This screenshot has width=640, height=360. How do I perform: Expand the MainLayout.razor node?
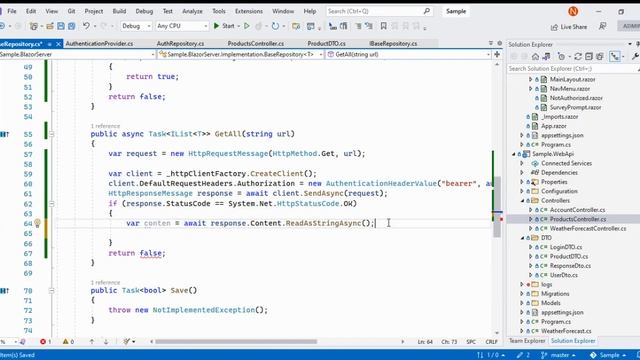(x=530, y=80)
